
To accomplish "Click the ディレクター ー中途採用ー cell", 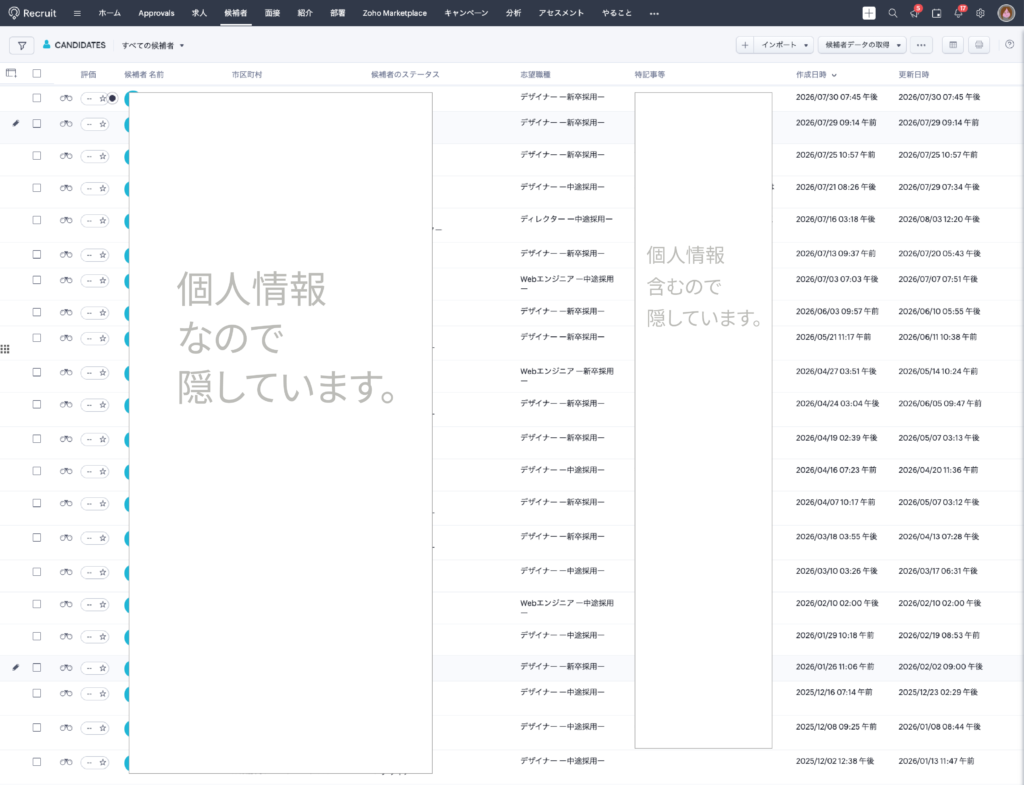I will pos(566,219).
